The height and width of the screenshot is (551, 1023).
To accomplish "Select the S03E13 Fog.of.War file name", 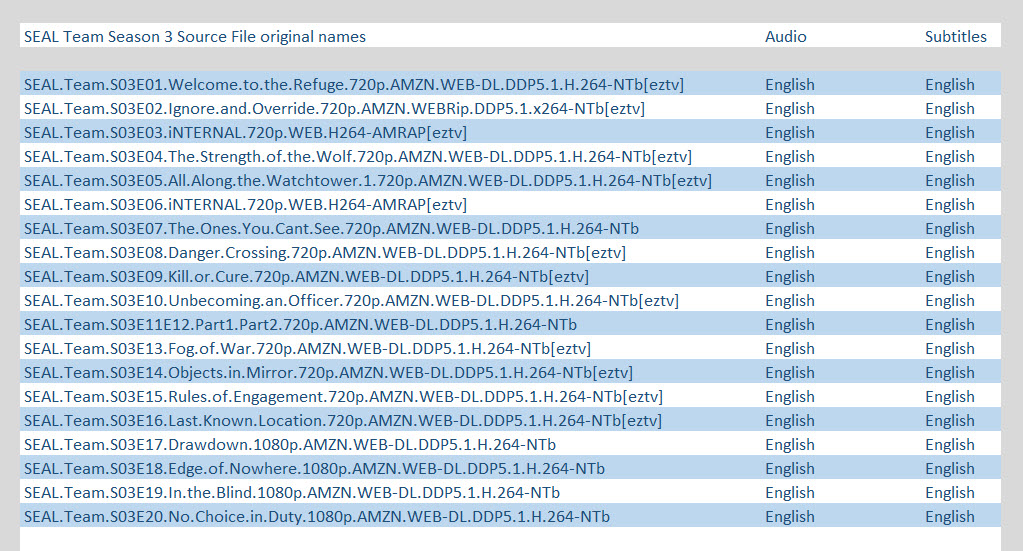I will tap(307, 349).
